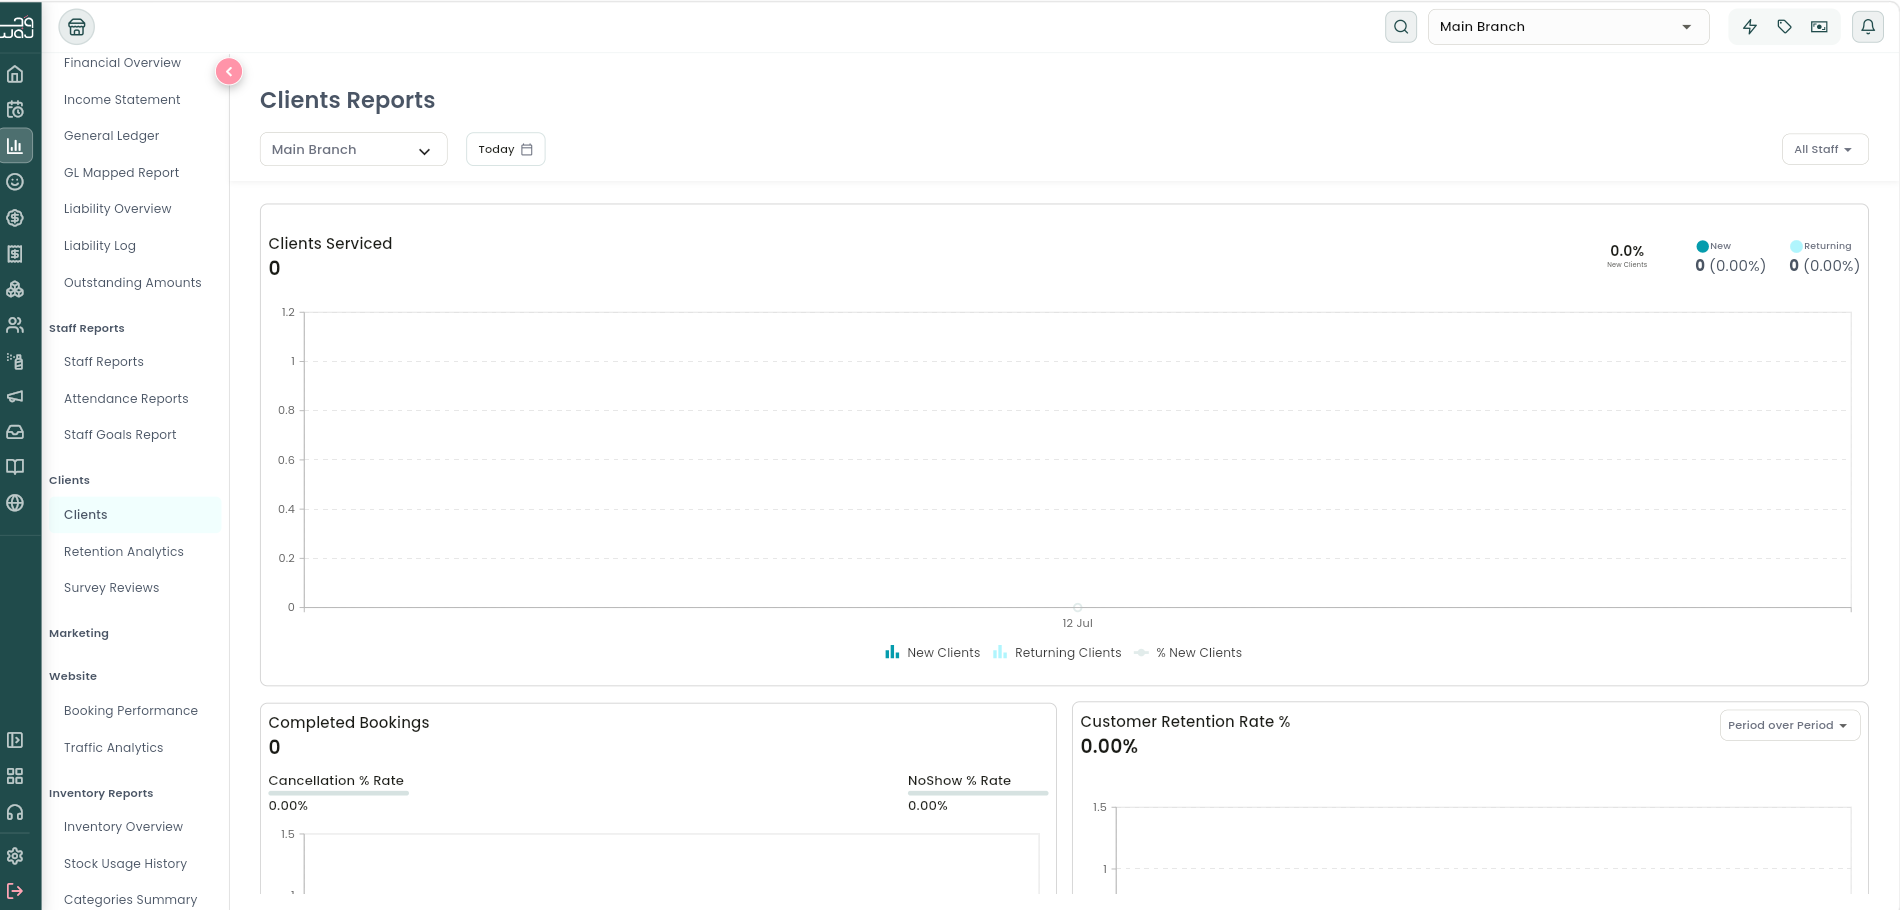The image size is (1902, 910).
Task: Open the dollar circle sidebar icon
Action: (x=15, y=218)
